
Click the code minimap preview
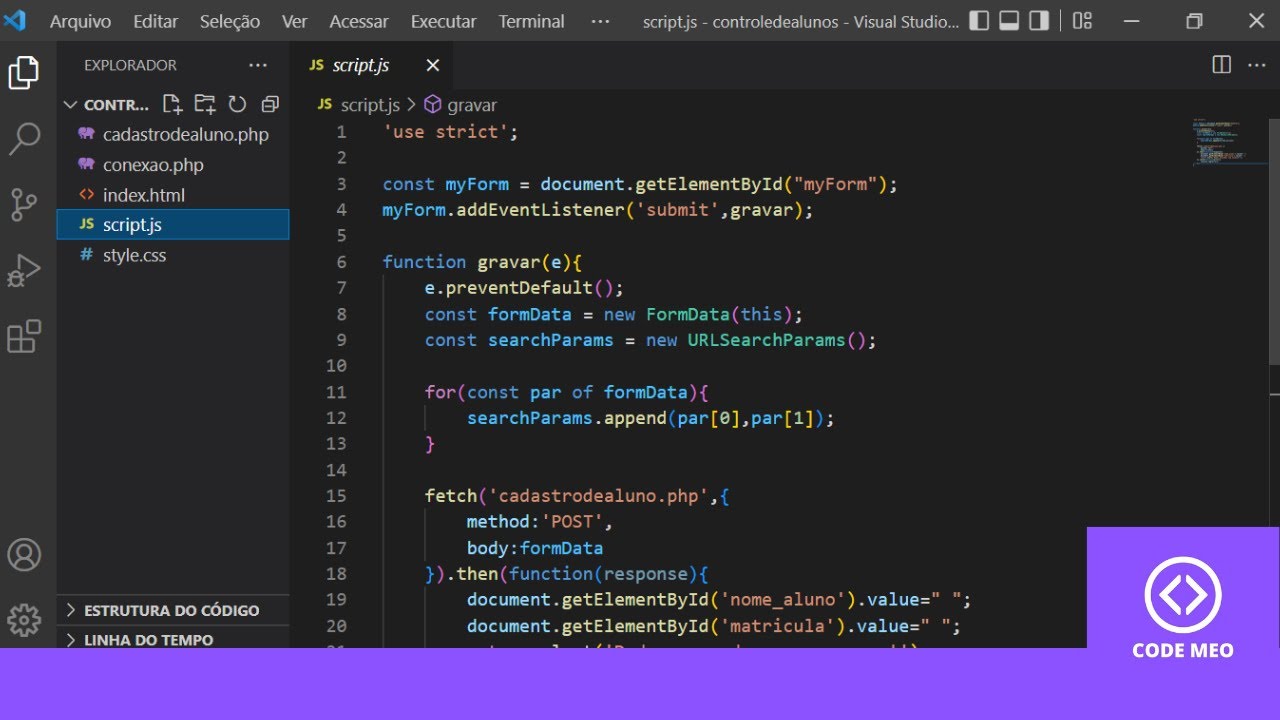coord(1228,143)
